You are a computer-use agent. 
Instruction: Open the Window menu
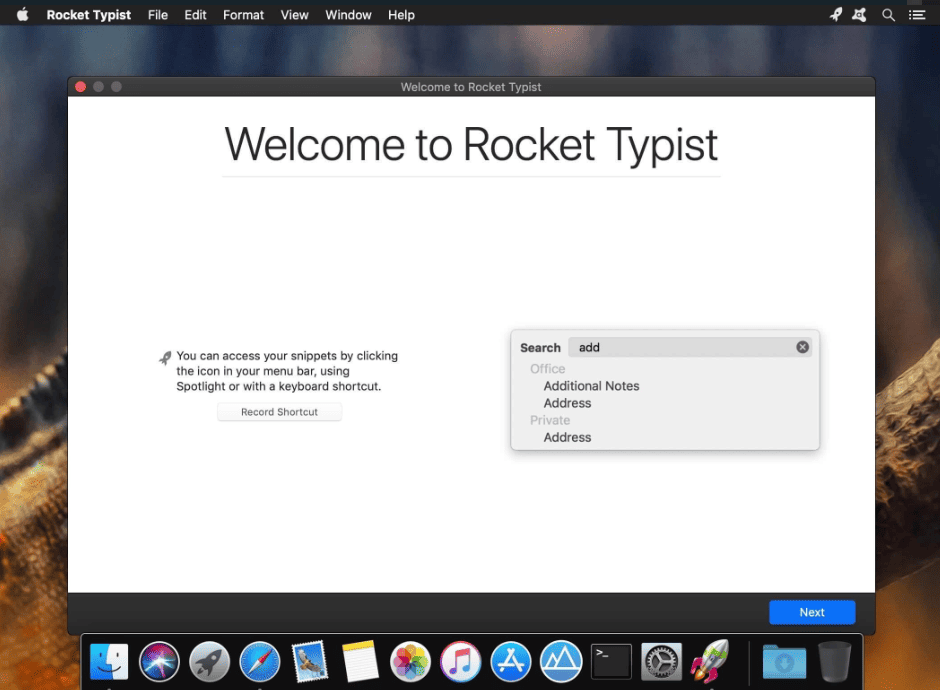(x=348, y=15)
